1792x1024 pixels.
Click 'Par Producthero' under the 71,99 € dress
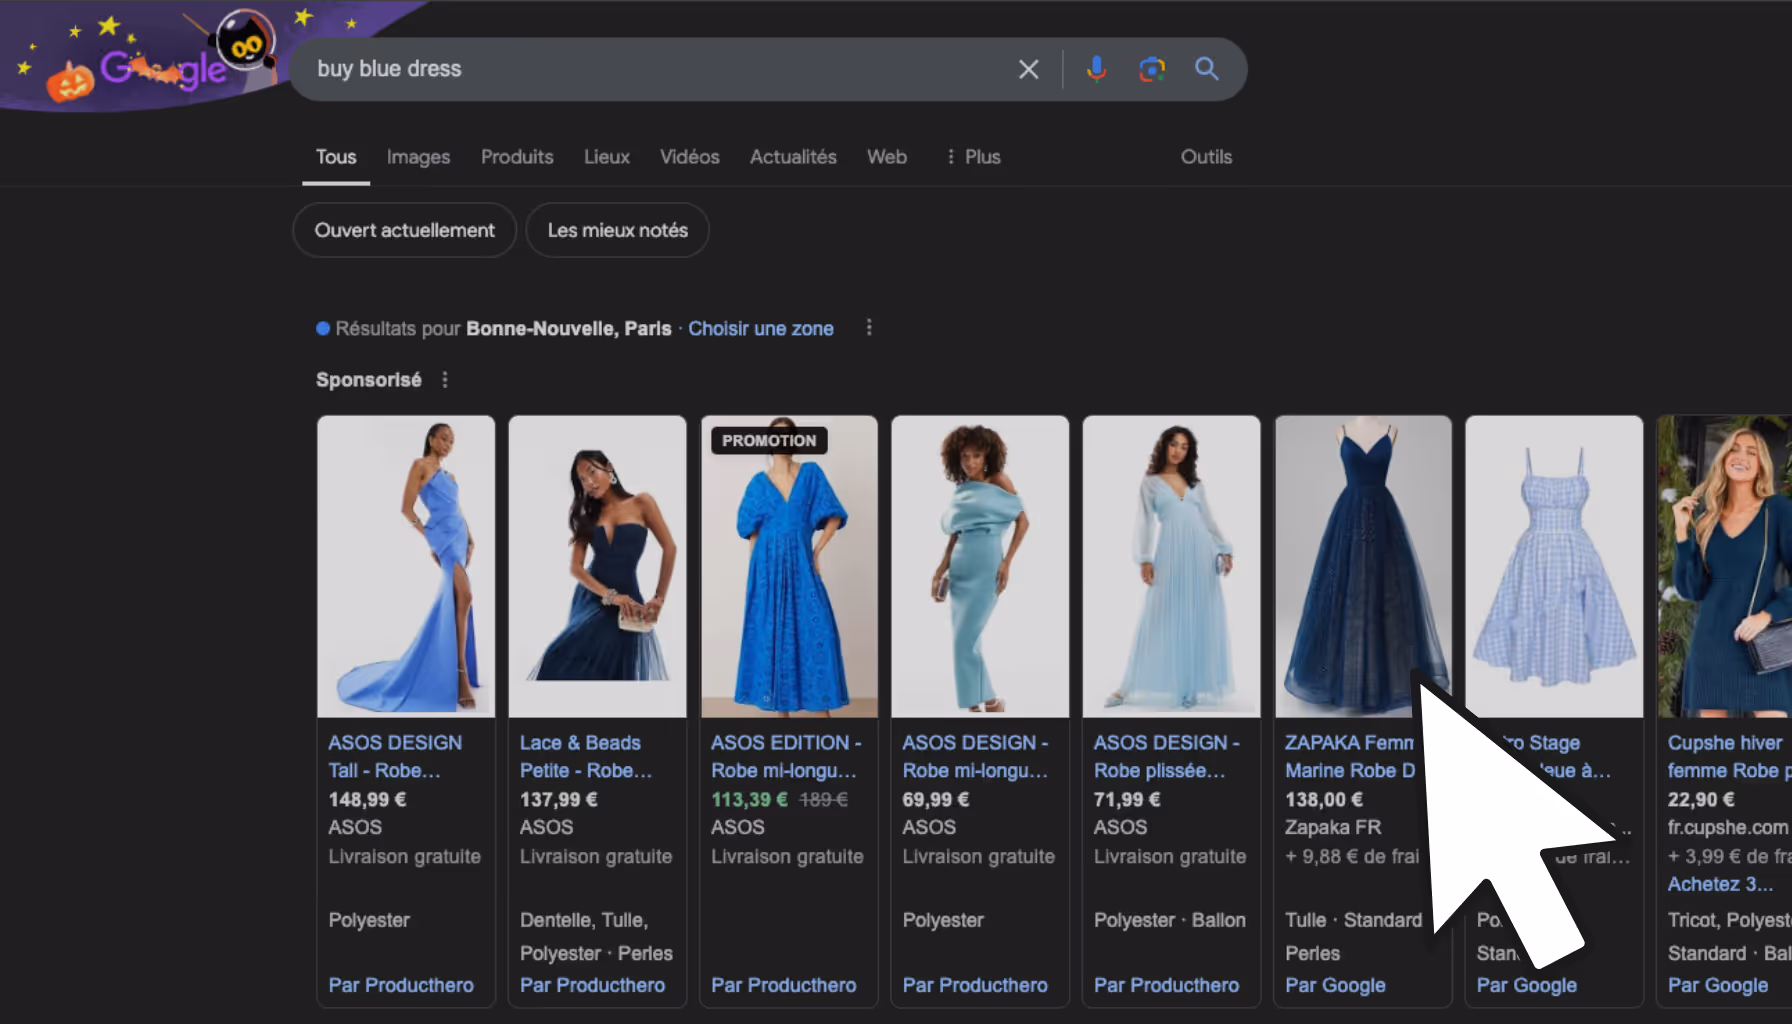(x=1166, y=985)
